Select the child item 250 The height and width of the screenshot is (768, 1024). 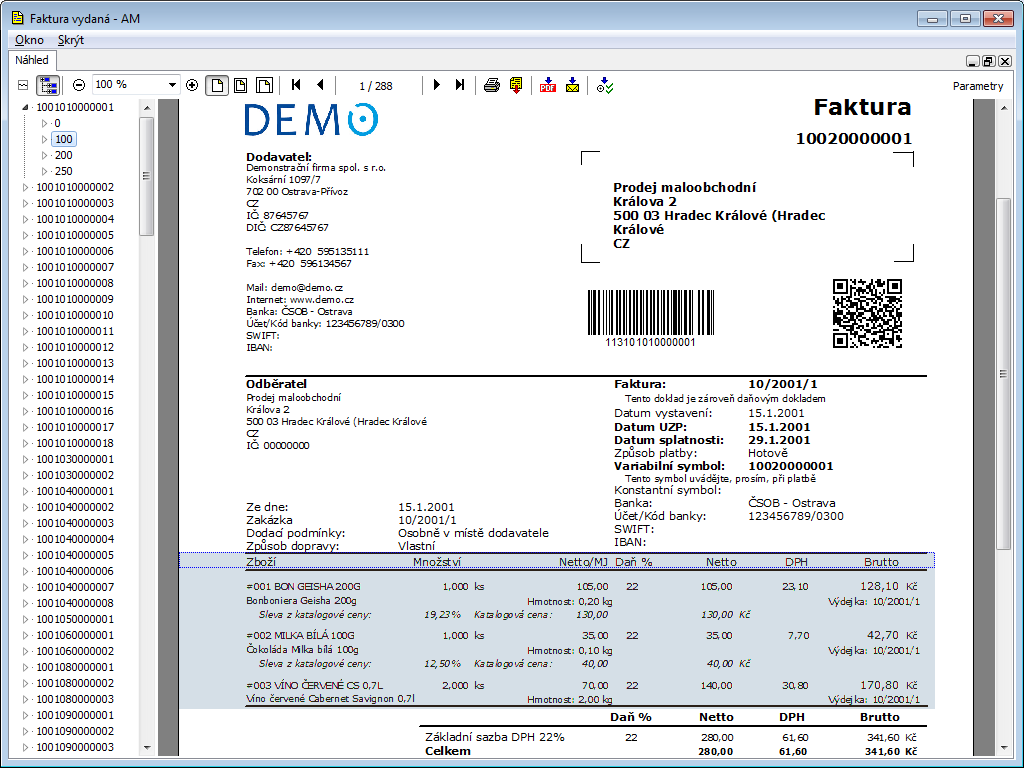(64, 171)
